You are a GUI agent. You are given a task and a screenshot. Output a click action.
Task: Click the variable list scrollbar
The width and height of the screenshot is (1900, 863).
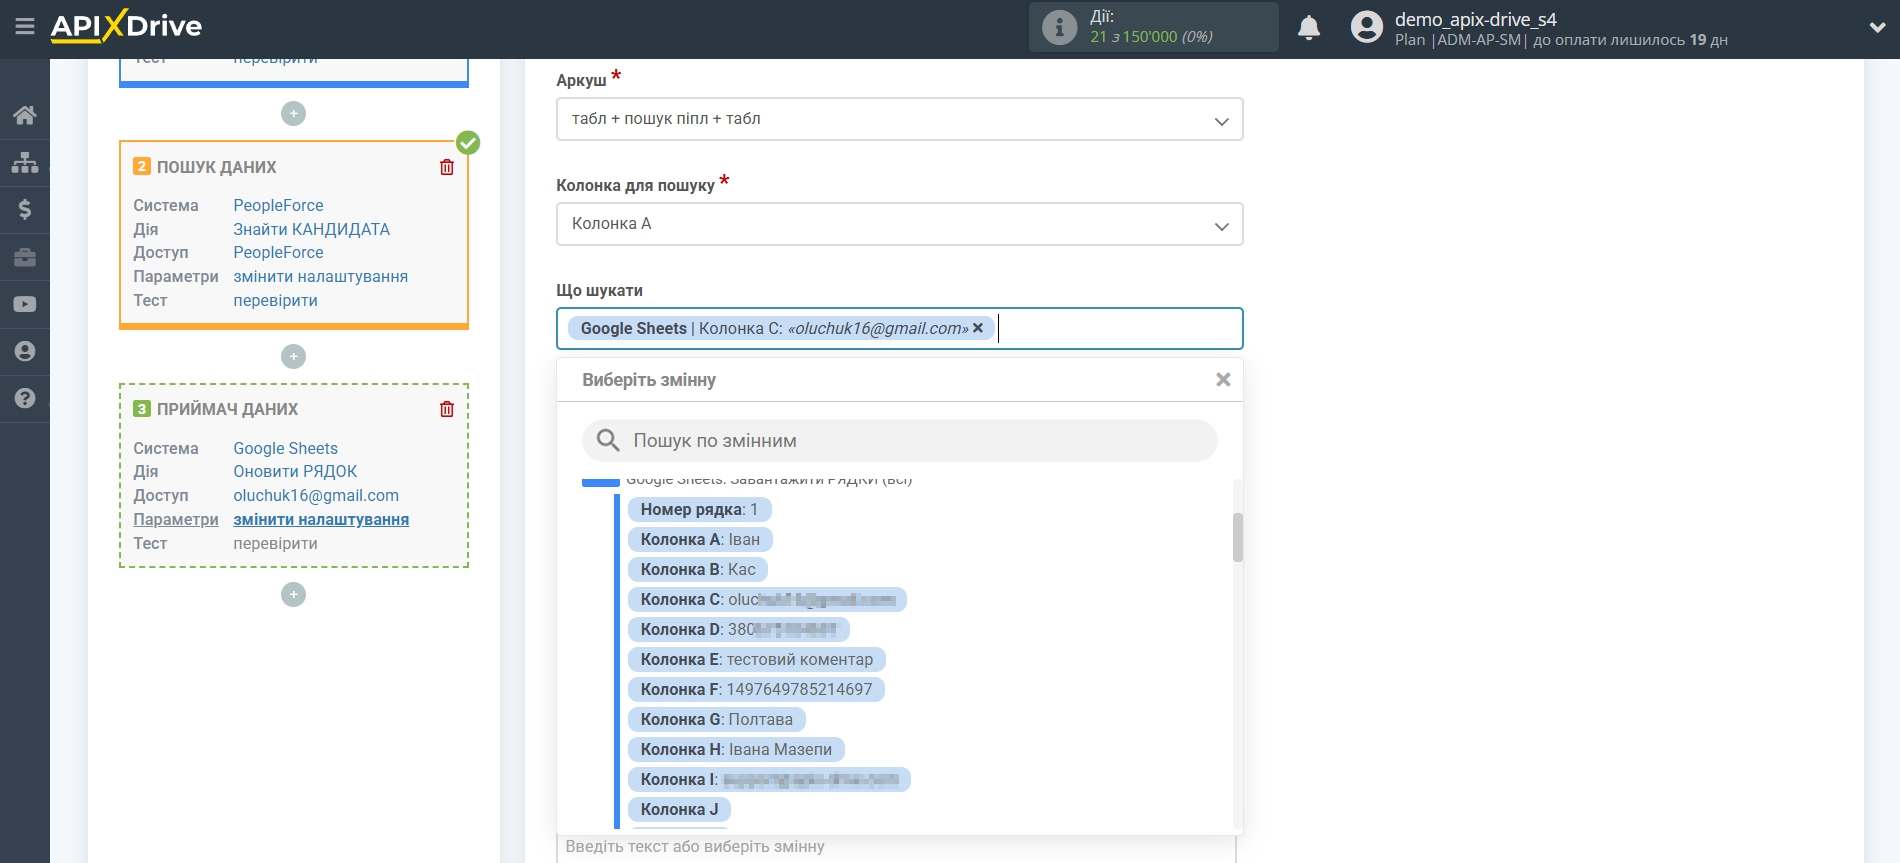[1238, 538]
